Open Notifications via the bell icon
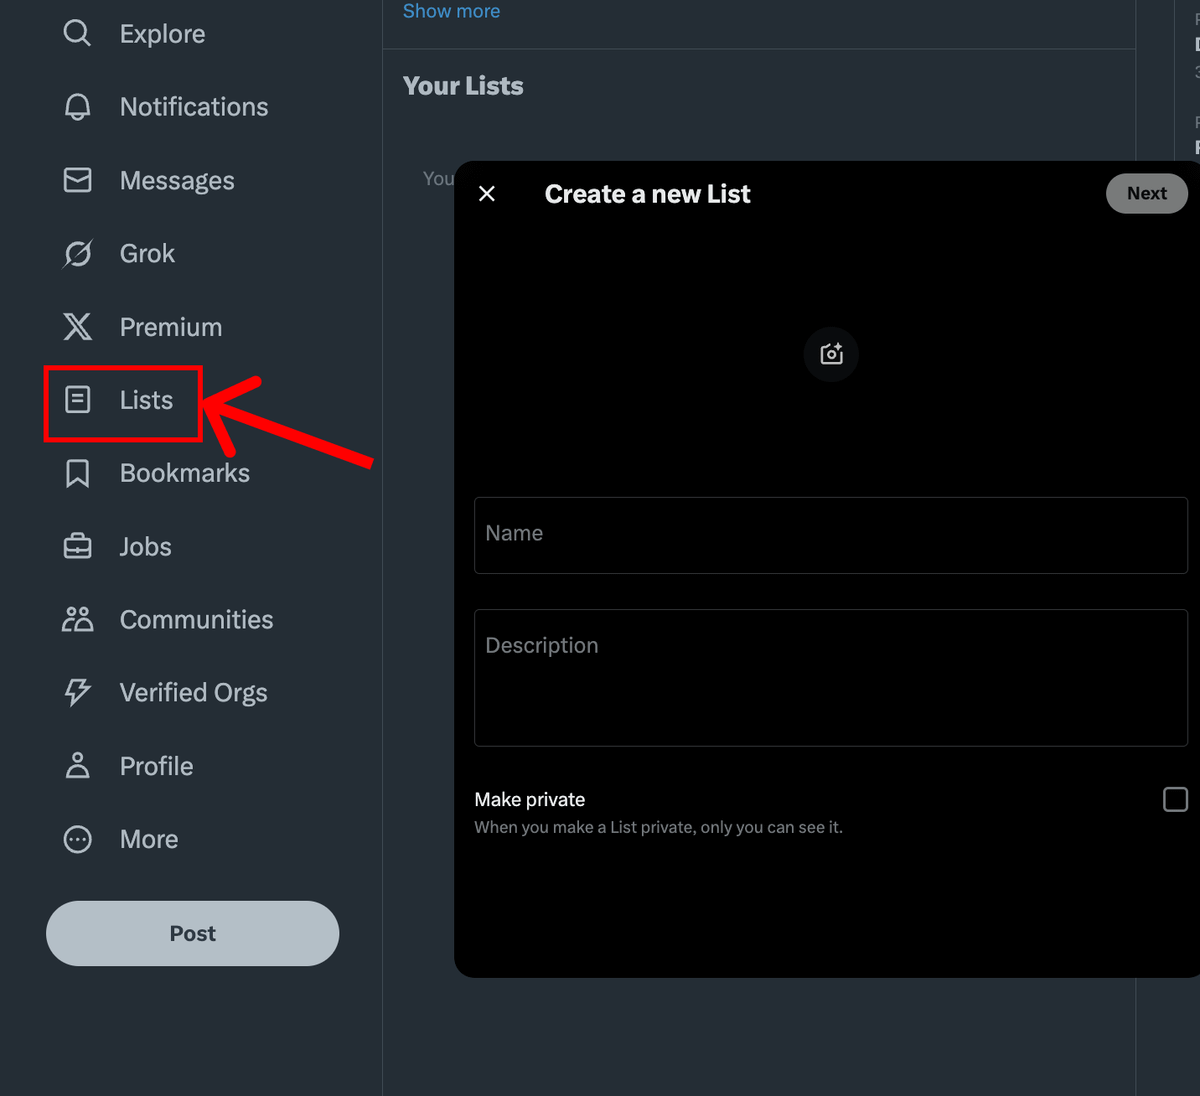This screenshot has width=1200, height=1096. (x=77, y=107)
